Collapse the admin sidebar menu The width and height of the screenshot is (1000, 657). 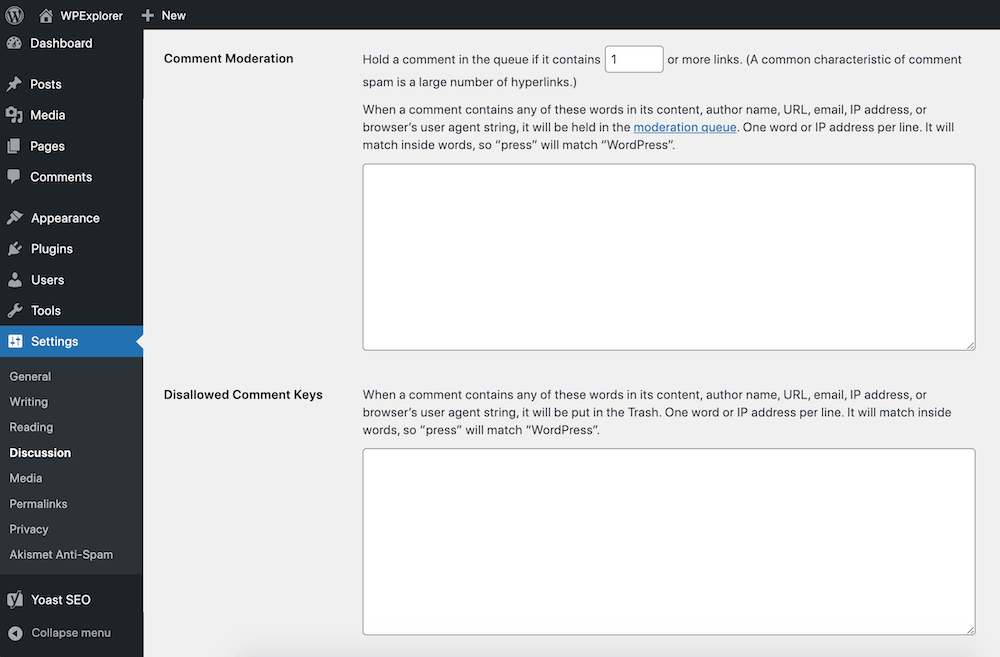[x=17, y=632]
